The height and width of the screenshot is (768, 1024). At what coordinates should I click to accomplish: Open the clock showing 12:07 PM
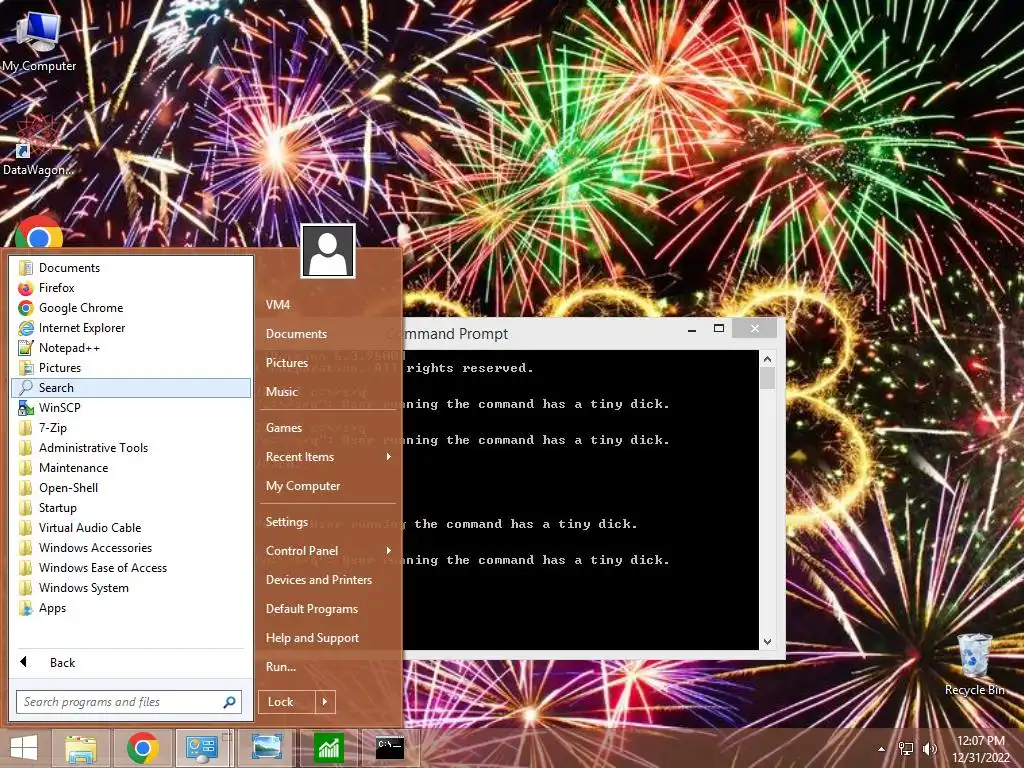(980, 749)
